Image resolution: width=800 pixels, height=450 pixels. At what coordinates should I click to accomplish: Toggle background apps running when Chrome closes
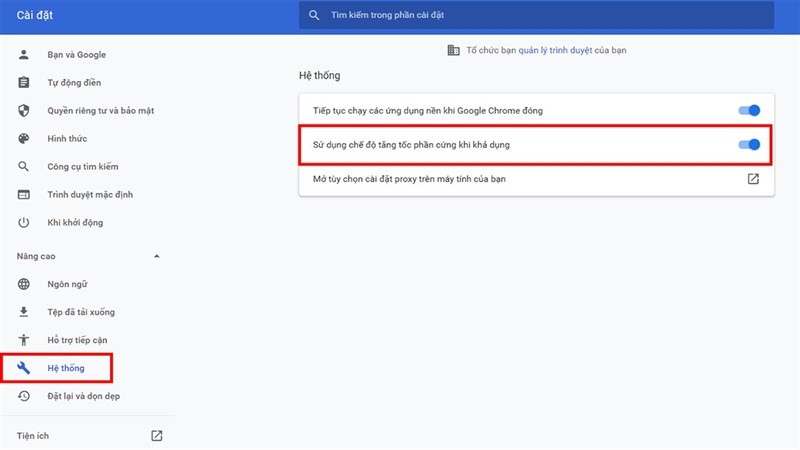[x=749, y=110]
